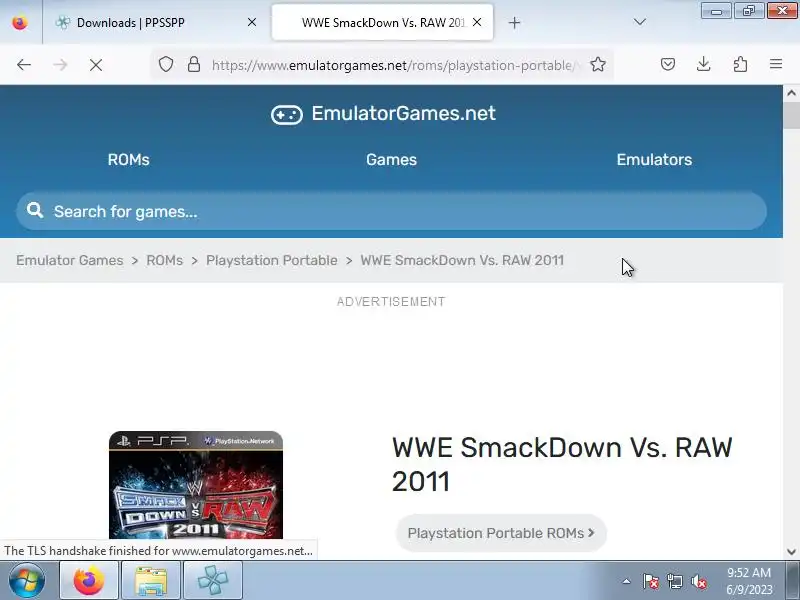Click the muted volume tray icon
Image resolution: width=800 pixels, height=600 pixels.
pyautogui.click(x=698, y=581)
